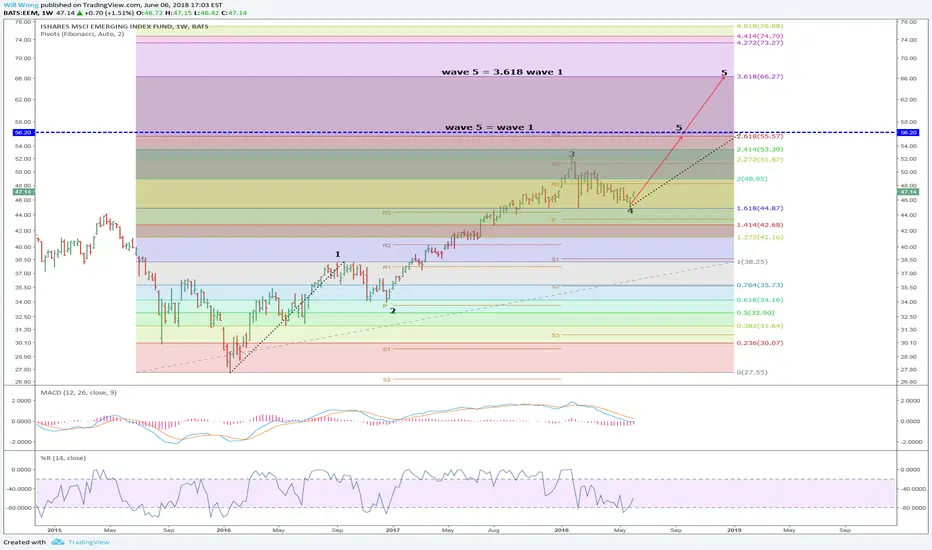Click the 4.414(74.79) Fibonacci level label
This screenshot has width=932, height=550.
coord(760,36)
